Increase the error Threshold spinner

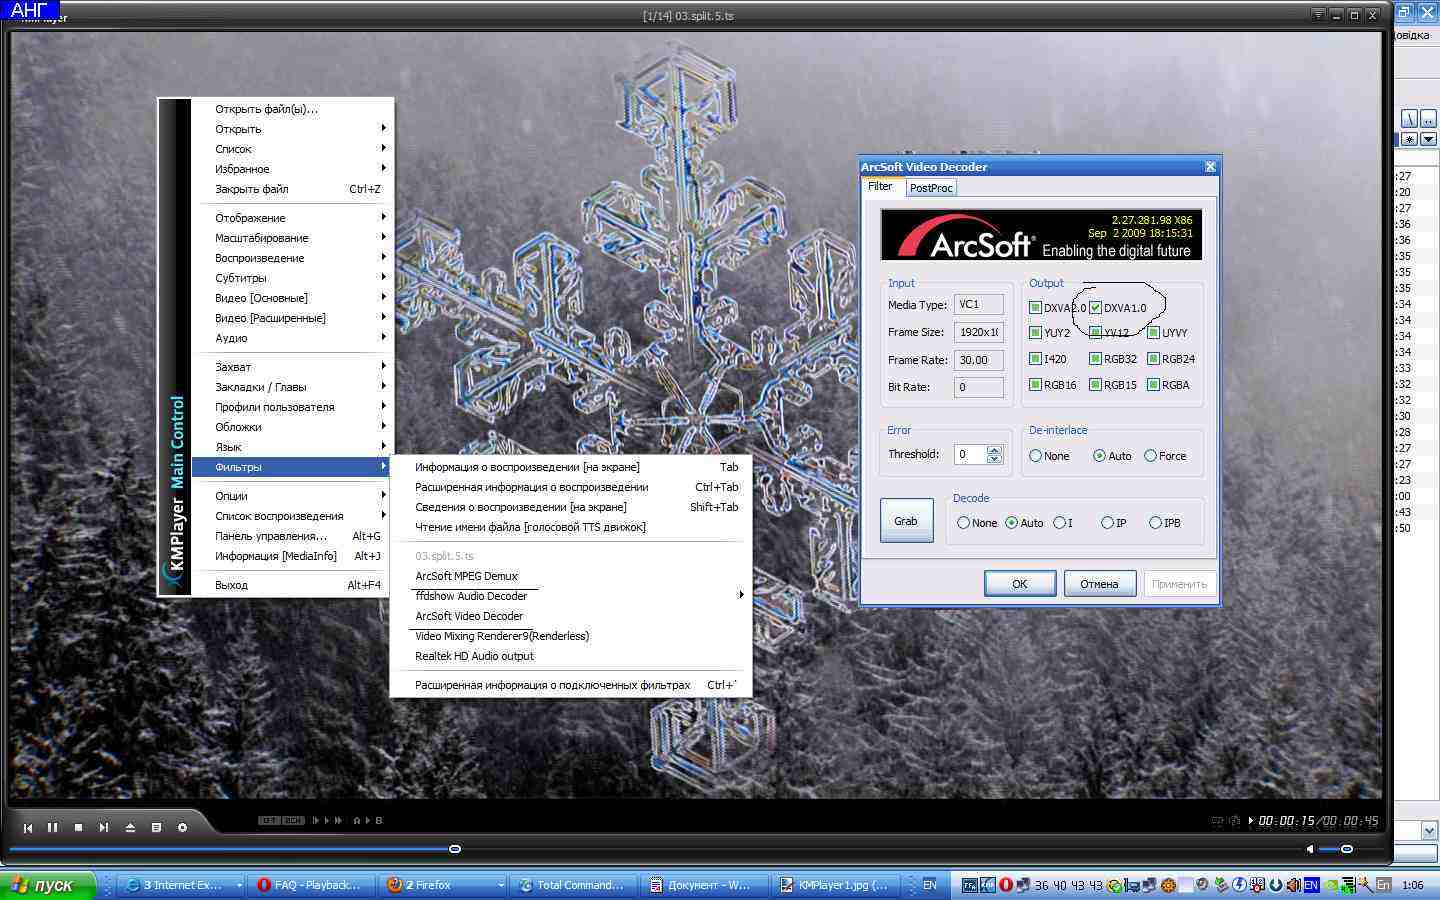click(994, 450)
